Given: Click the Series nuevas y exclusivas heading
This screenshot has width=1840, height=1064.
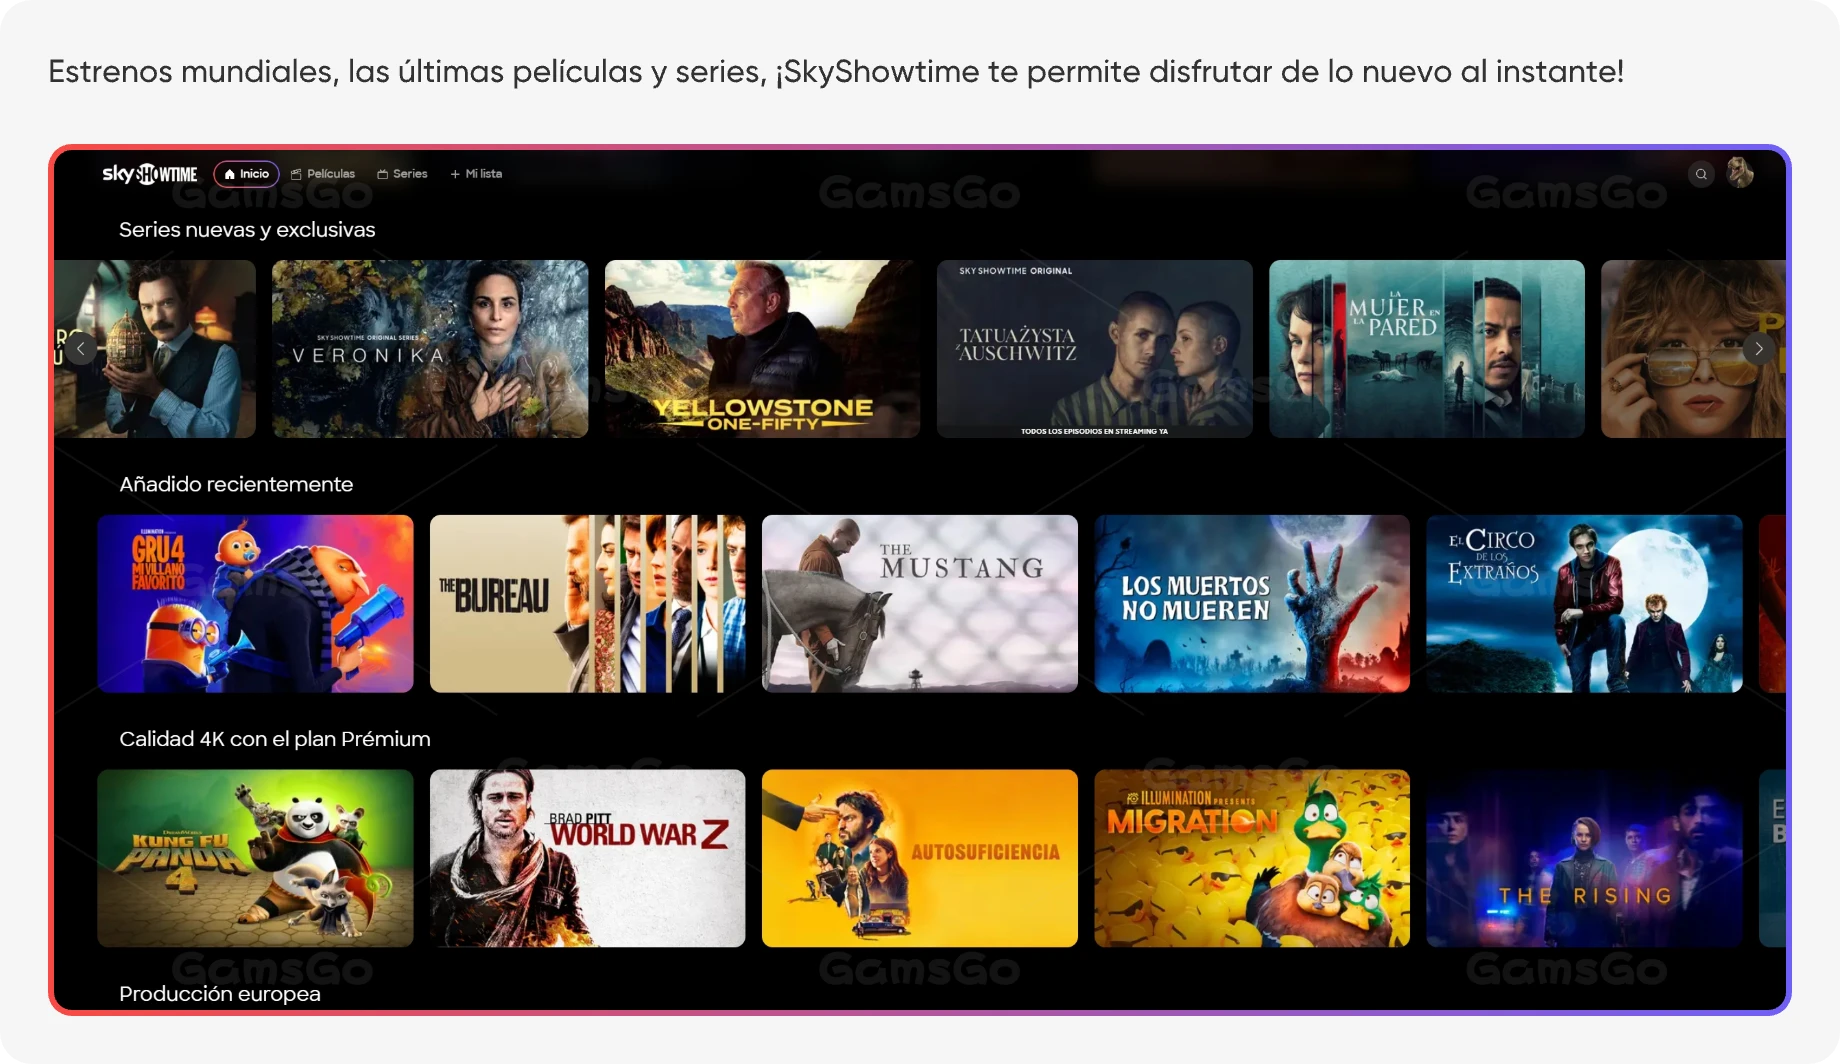Looking at the screenshot, I should click(x=247, y=230).
